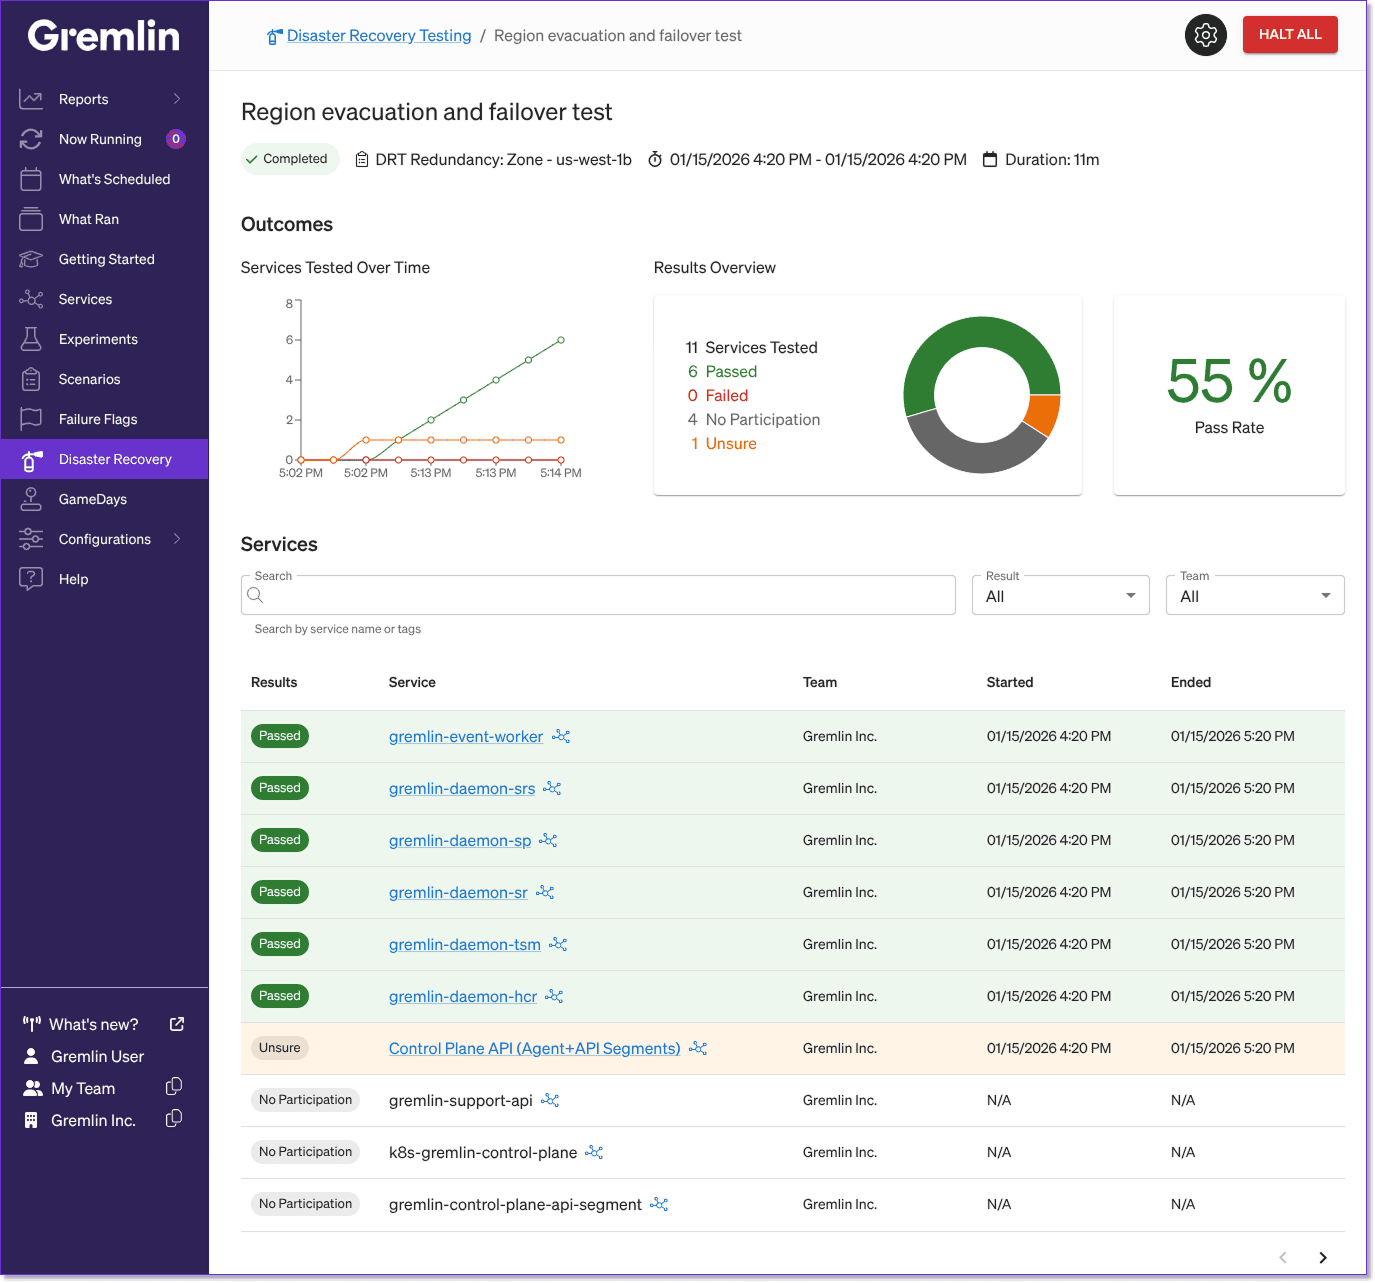Click the Scenarios clipboard icon
Viewport: 1375px width, 1283px height.
point(31,379)
